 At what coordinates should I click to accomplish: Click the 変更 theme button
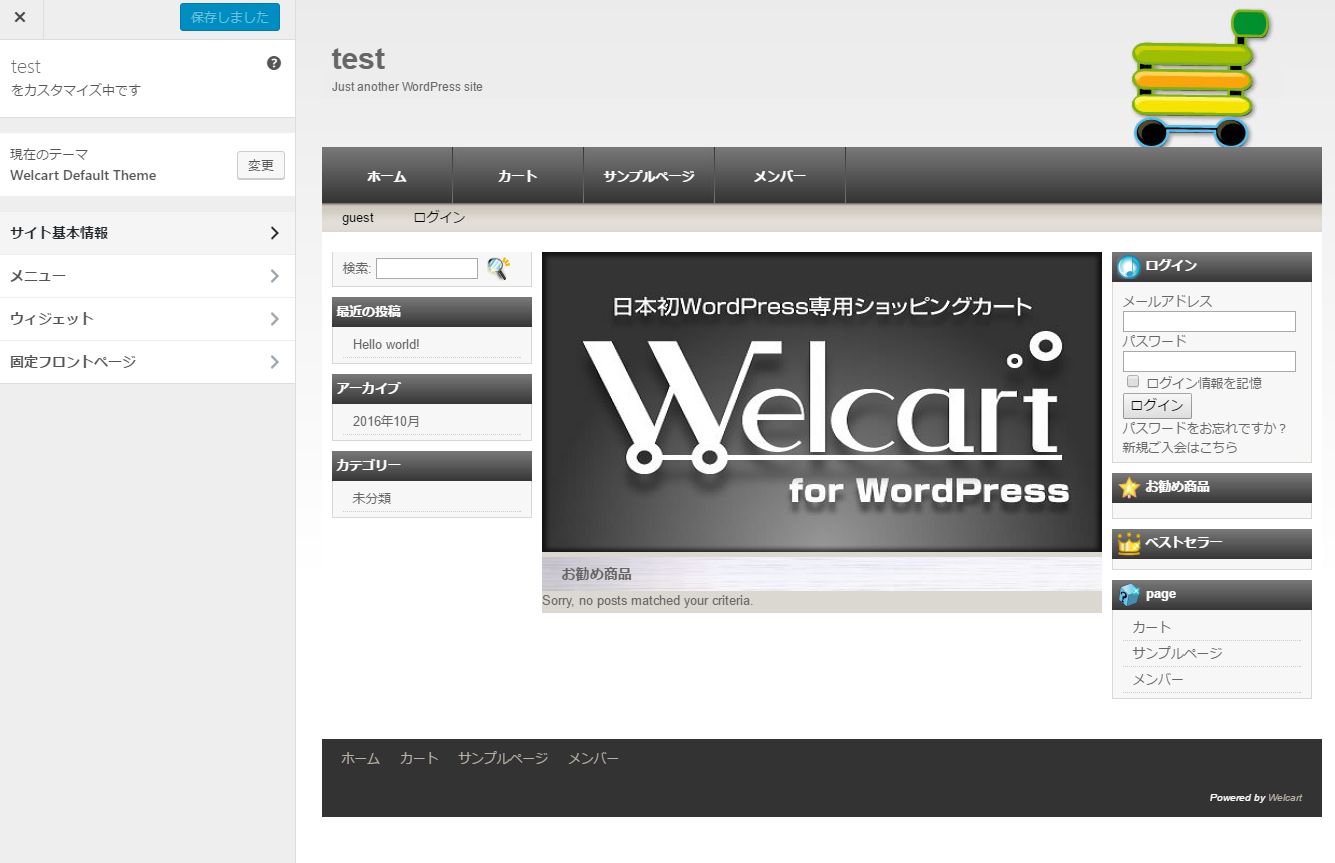(x=261, y=165)
